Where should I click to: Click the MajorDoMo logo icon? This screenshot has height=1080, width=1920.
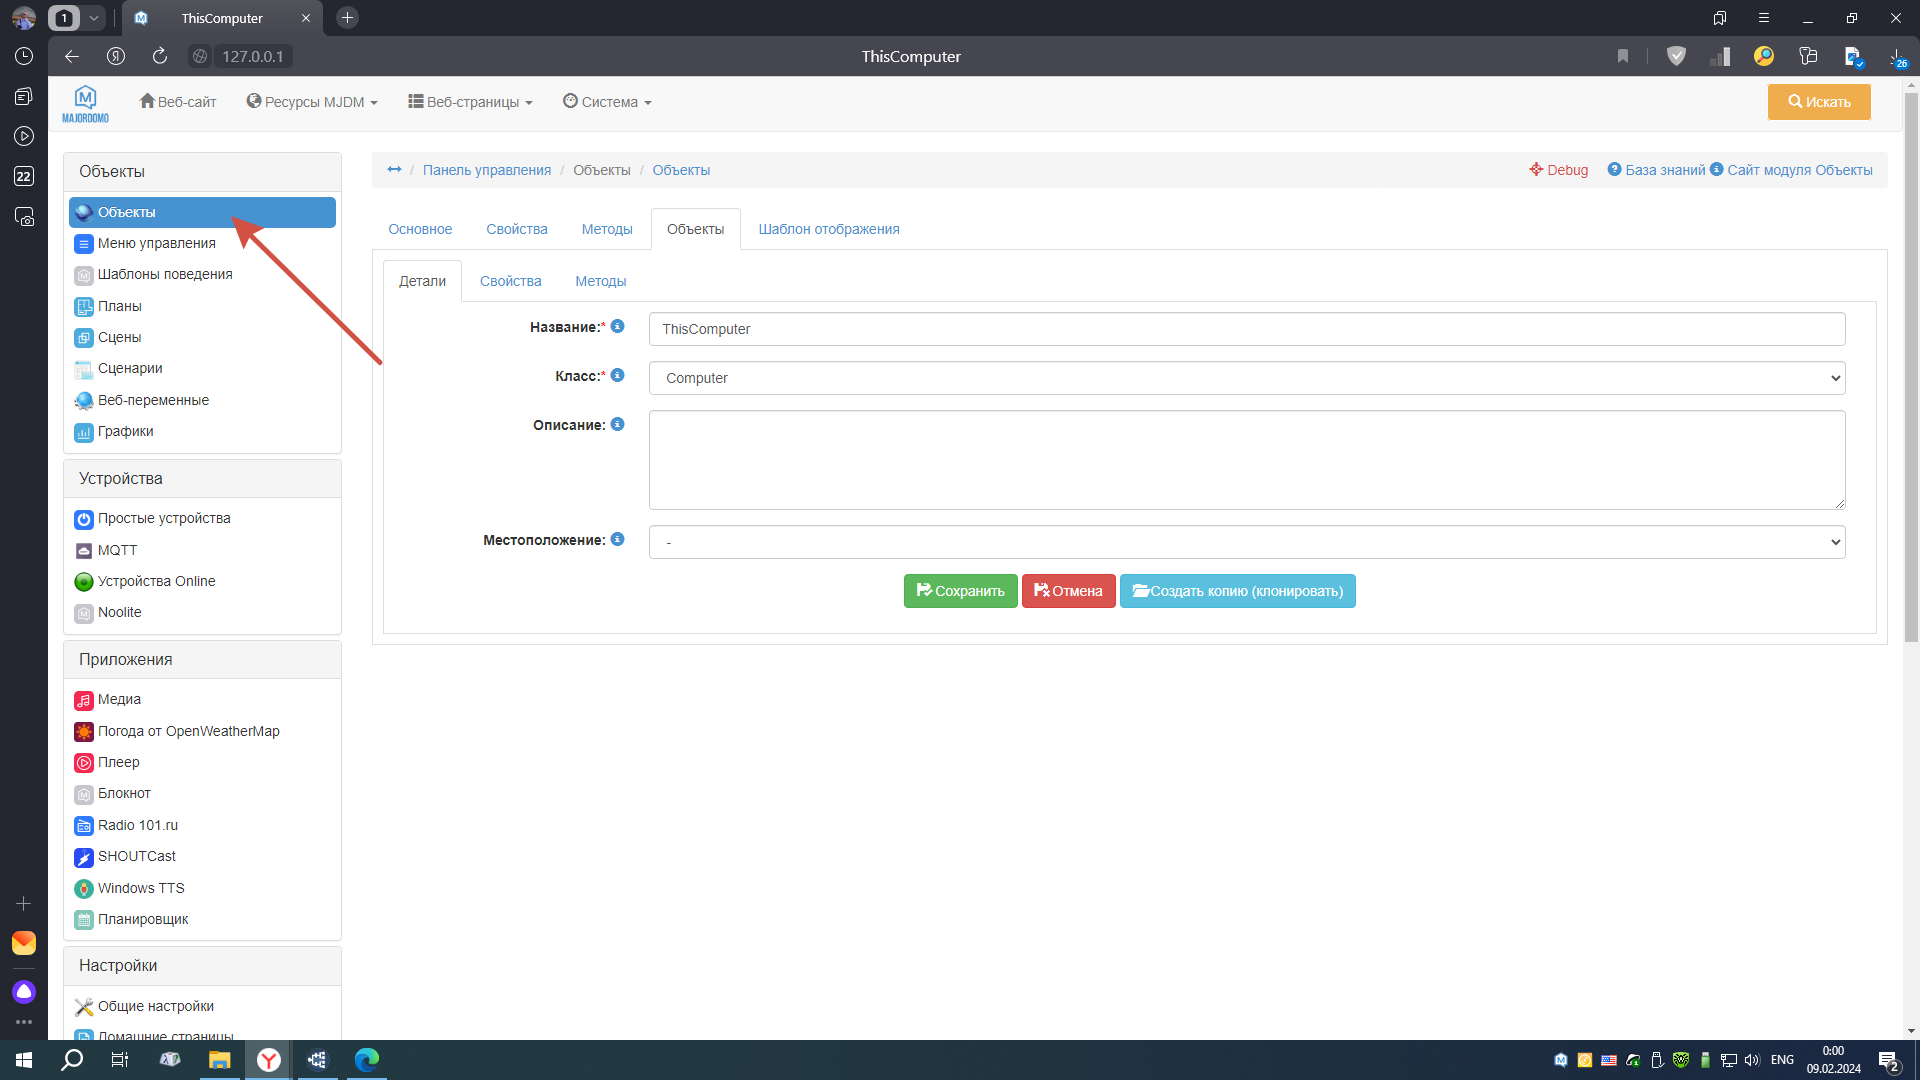click(85, 103)
